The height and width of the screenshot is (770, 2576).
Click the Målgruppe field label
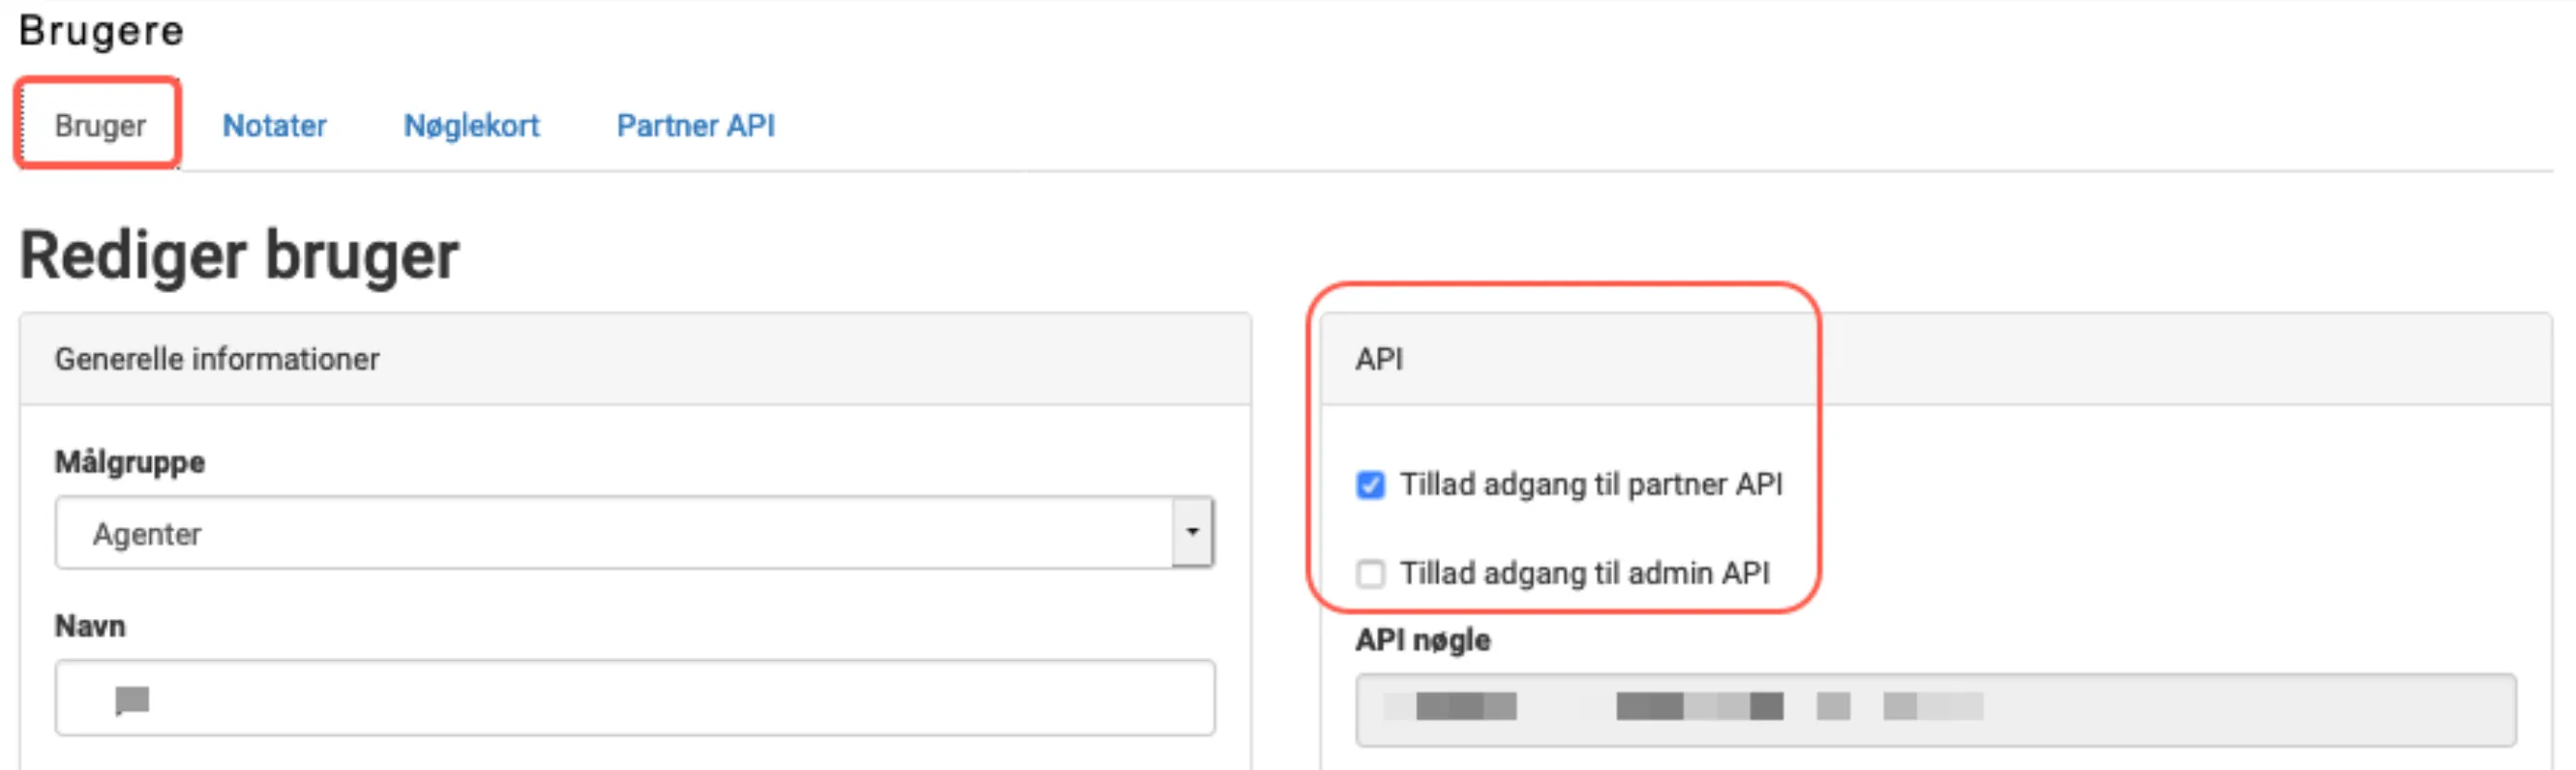point(130,462)
